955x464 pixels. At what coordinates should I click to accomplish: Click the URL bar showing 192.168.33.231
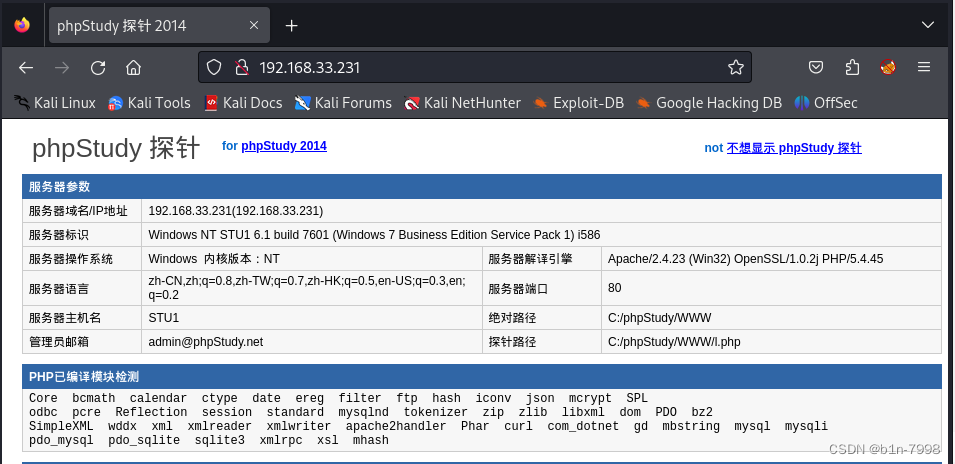pos(474,67)
